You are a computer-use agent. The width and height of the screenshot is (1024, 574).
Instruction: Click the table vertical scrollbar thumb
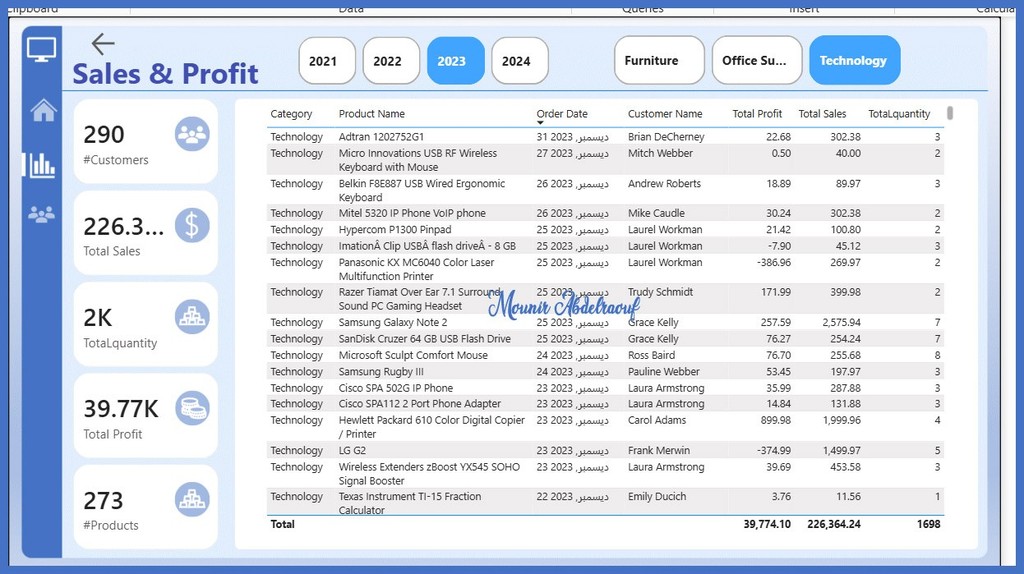950,113
